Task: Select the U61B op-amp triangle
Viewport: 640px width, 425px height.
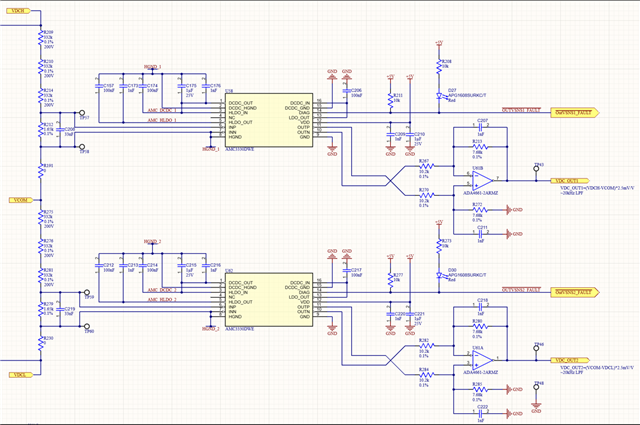Action: [482, 180]
